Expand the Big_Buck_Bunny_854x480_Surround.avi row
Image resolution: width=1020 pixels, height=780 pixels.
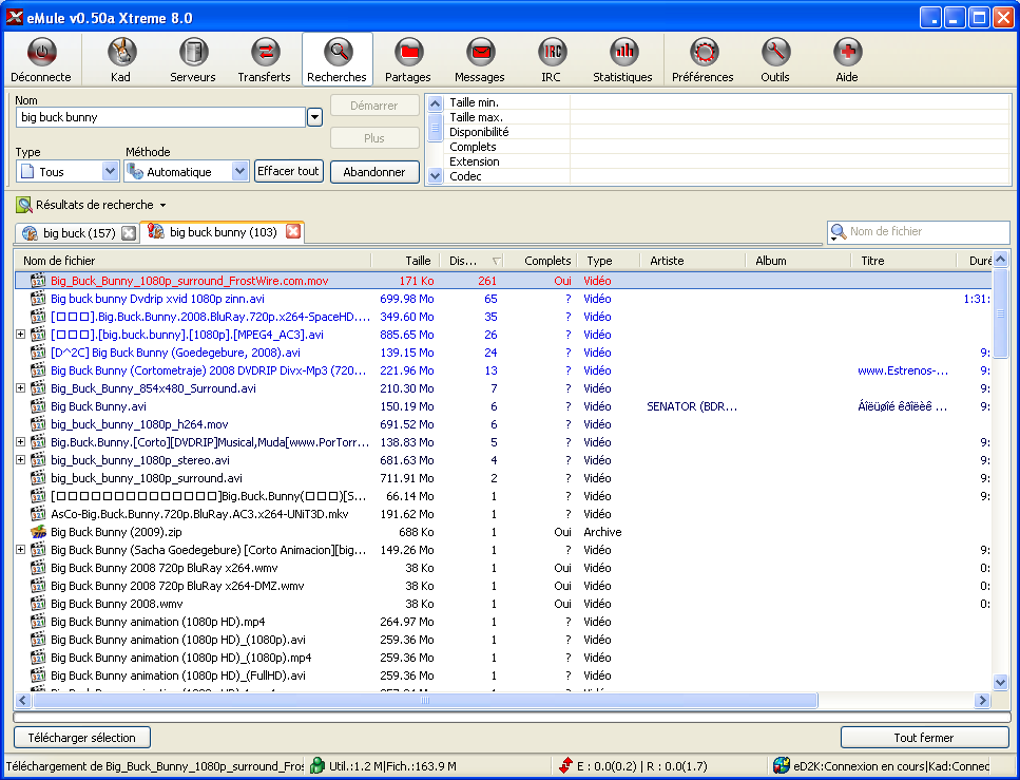pyautogui.click(x=21, y=388)
